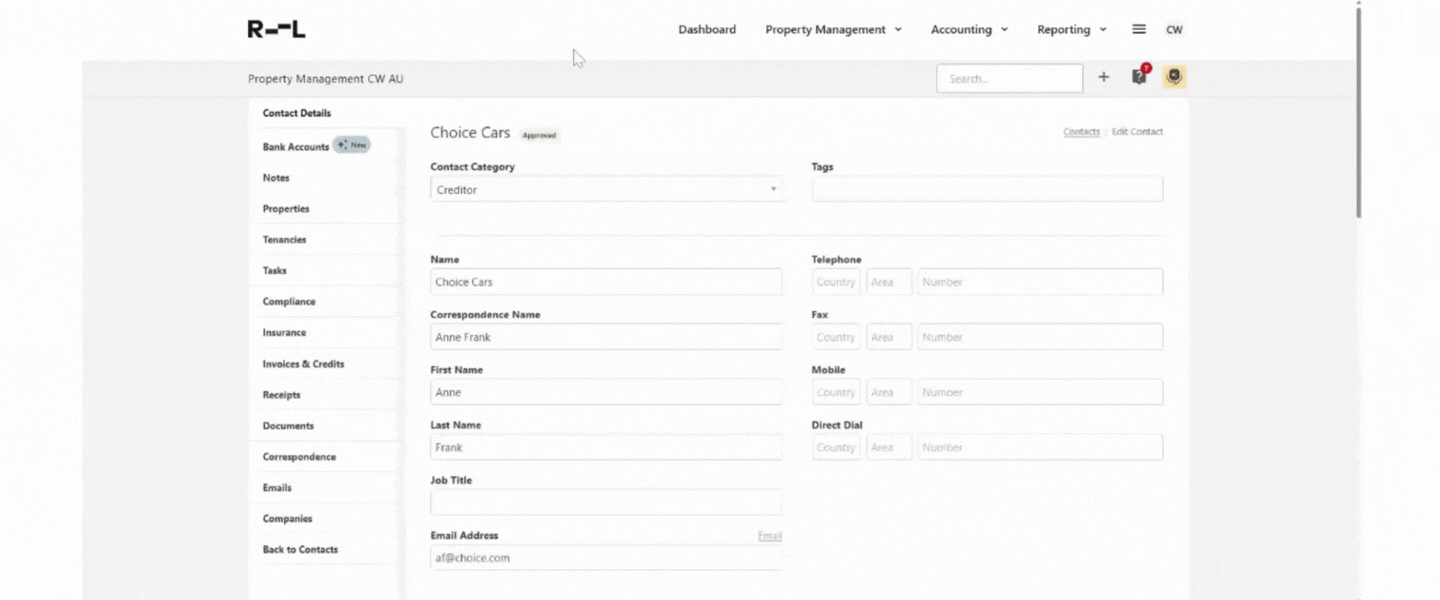The width and height of the screenshot is (1440, 600).
Task: Click the Email link above address field
Action: coord(769,536)
